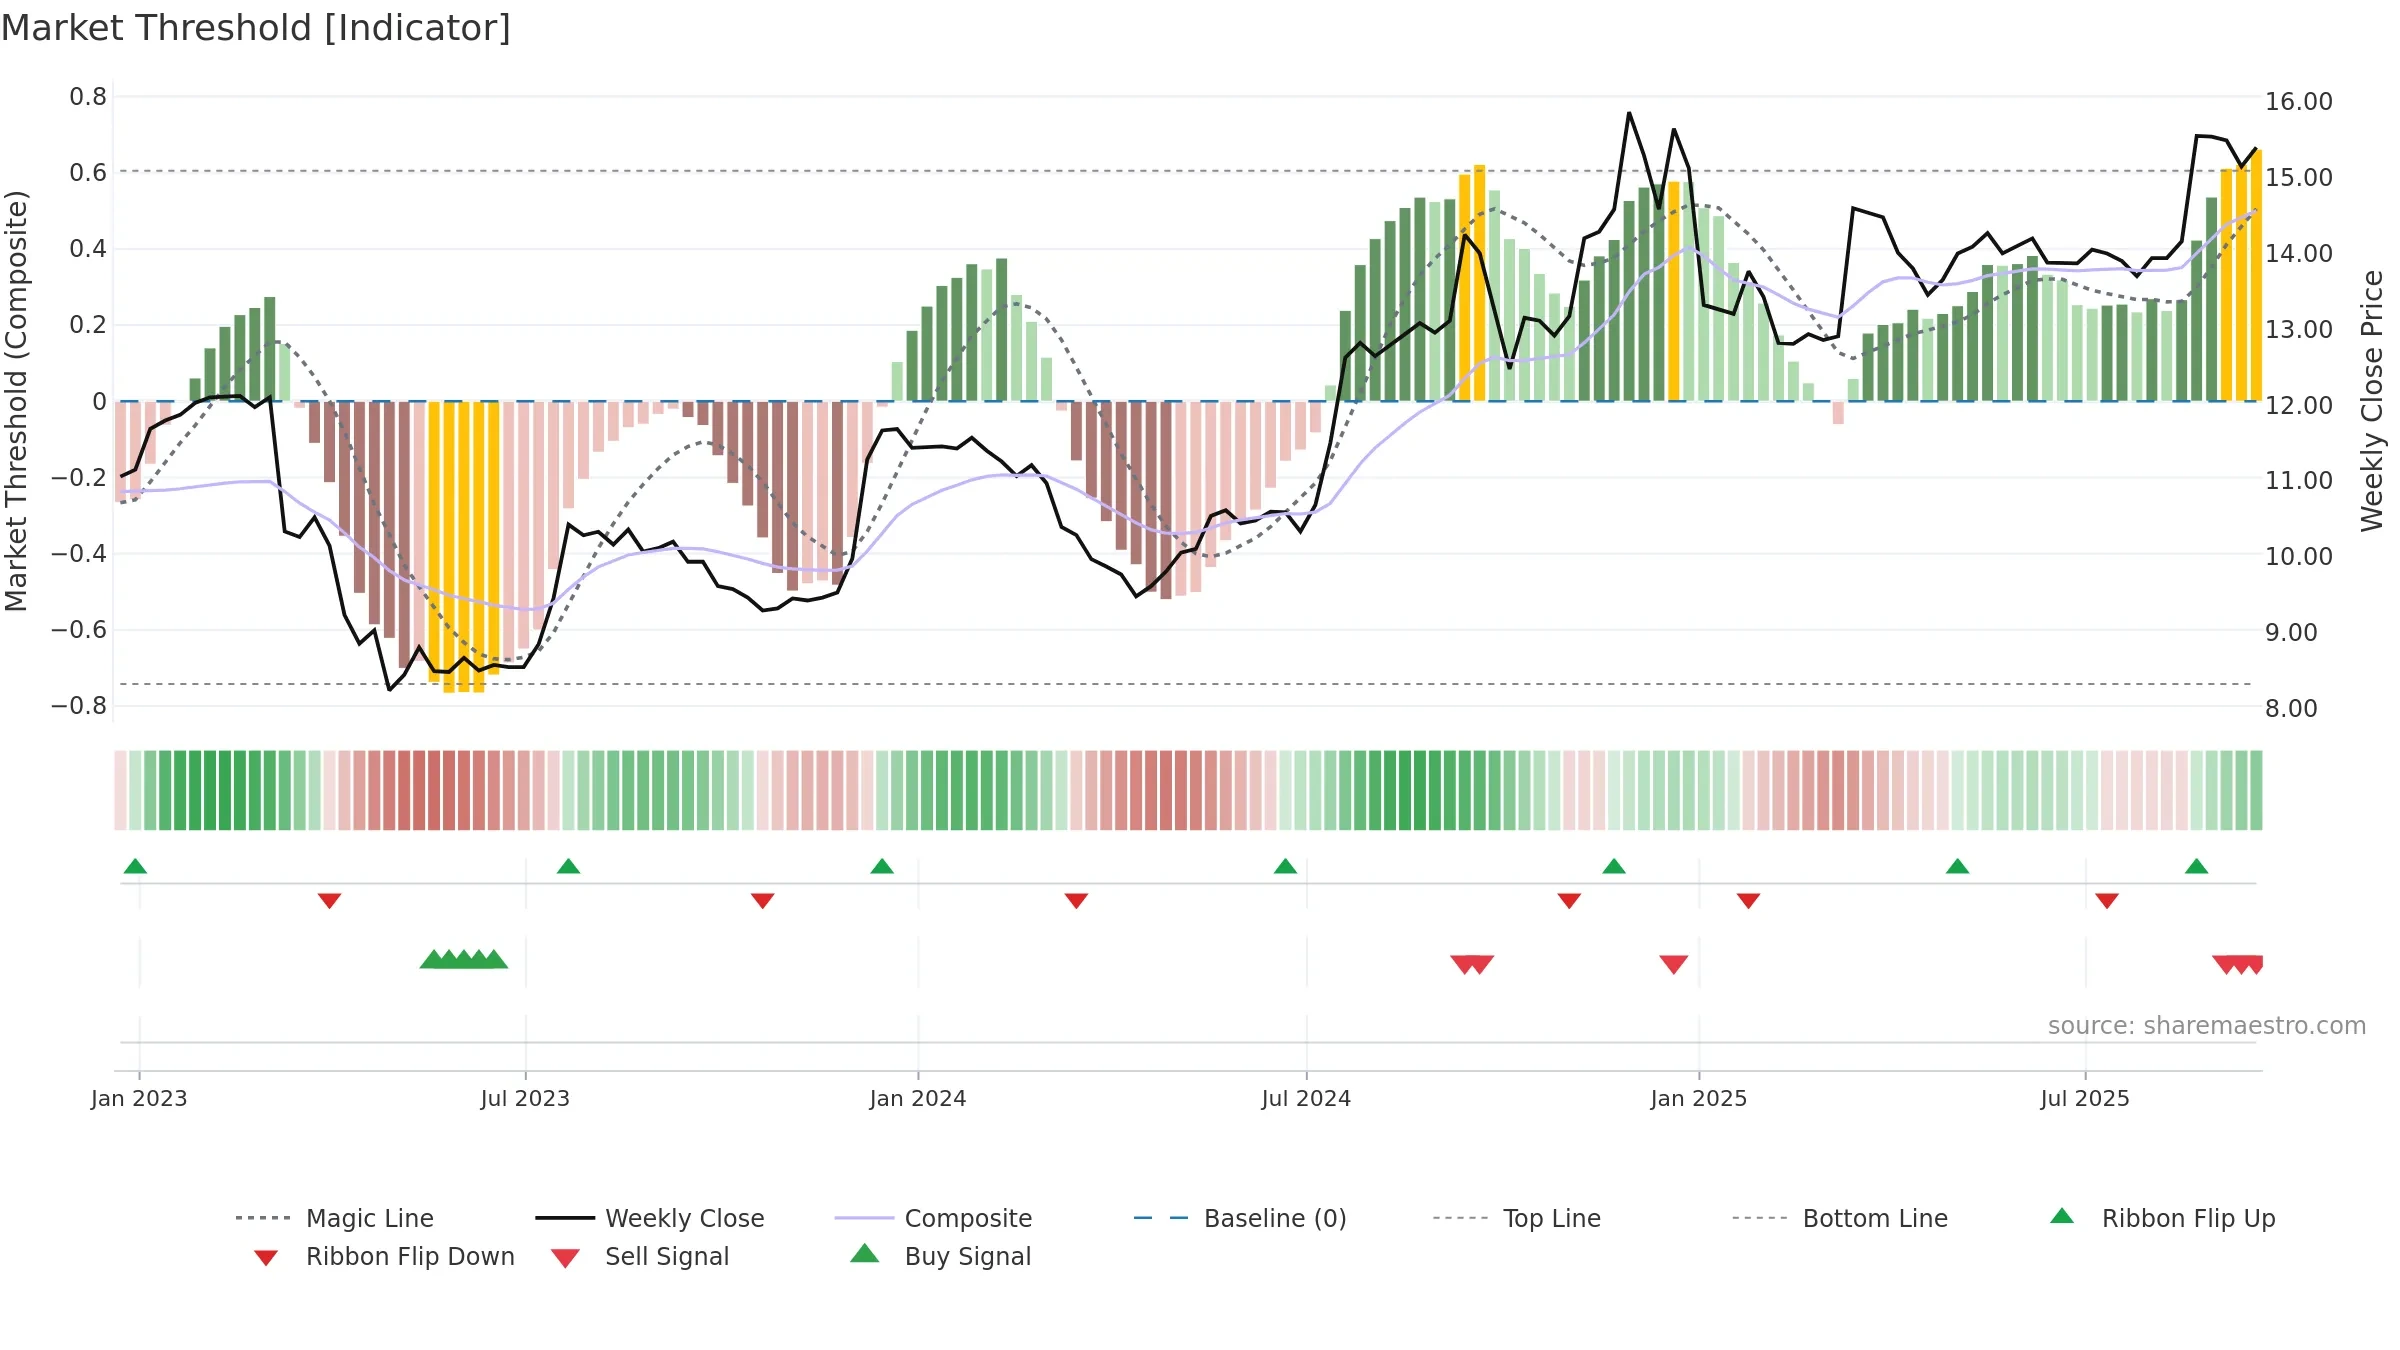The image size is (2400, 1350).
Task: Click the Ribbon Flip Down marker near Oct 2023
Action: point(762,901)
